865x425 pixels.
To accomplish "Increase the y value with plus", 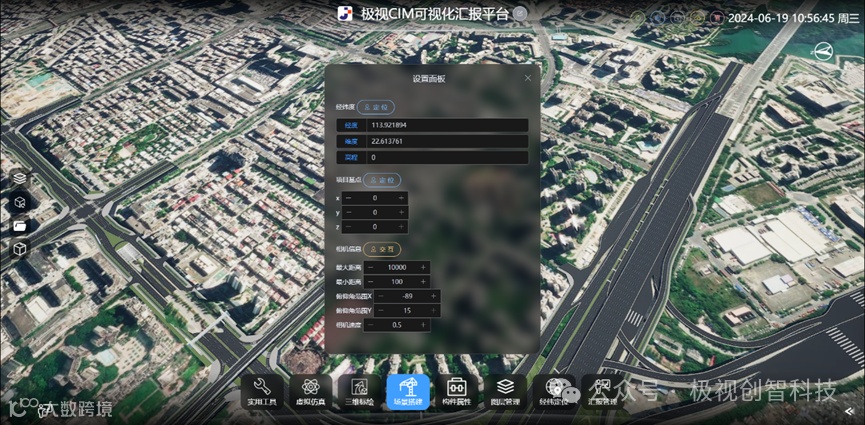I will 401,212.
